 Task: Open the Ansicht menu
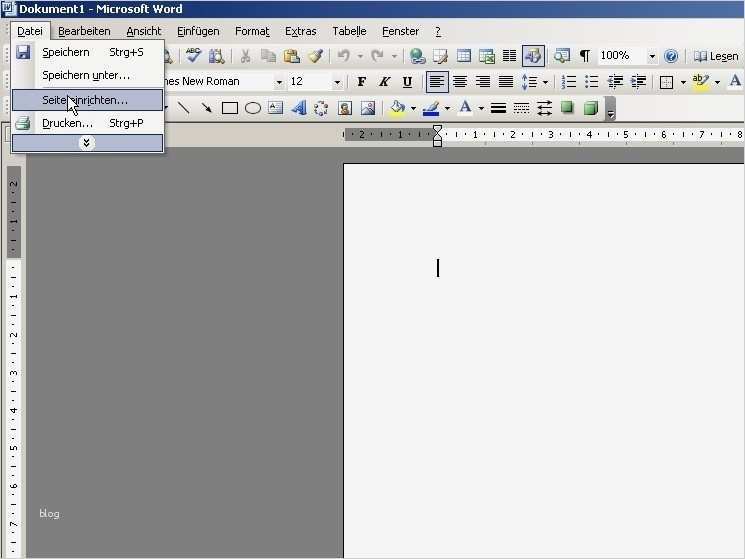[x=143, y=31]
